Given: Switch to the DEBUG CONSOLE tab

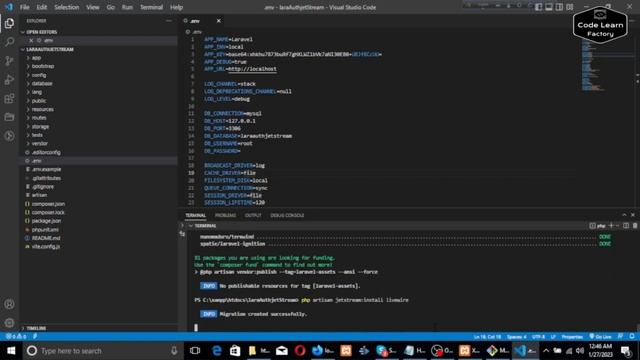Looking at the screenshot, I should pos(287,216).
